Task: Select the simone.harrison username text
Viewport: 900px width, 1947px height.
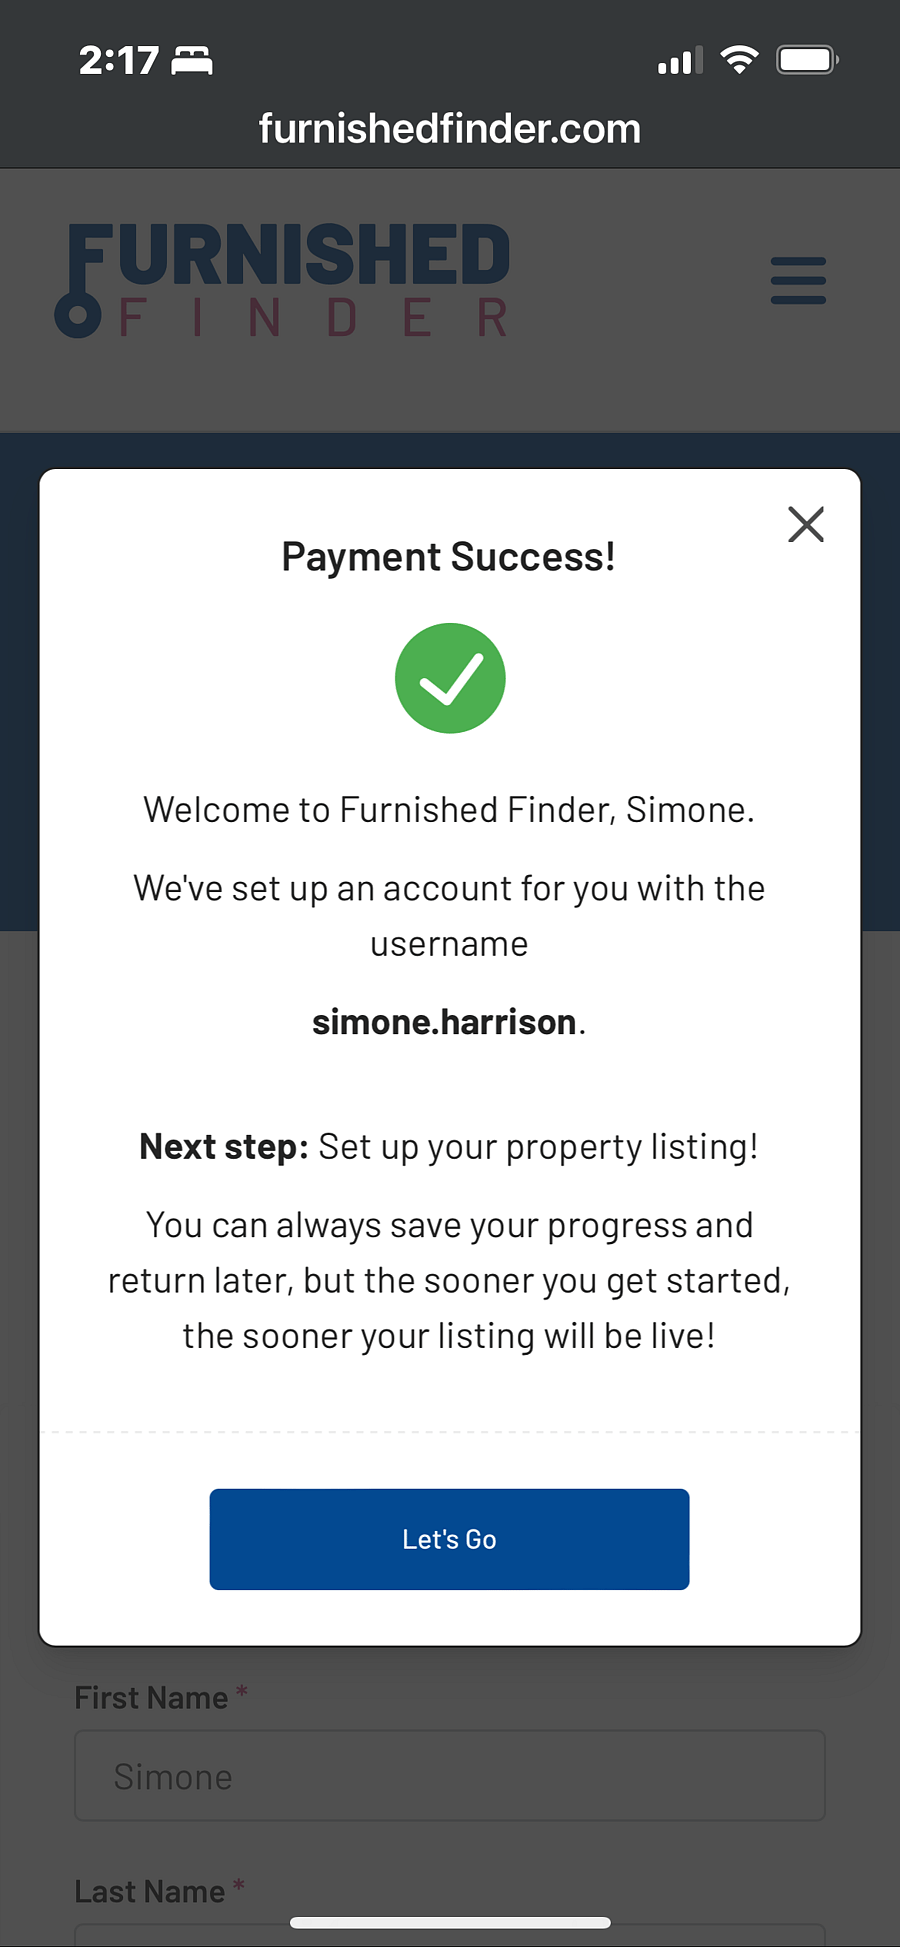Action: point(444,1022)
